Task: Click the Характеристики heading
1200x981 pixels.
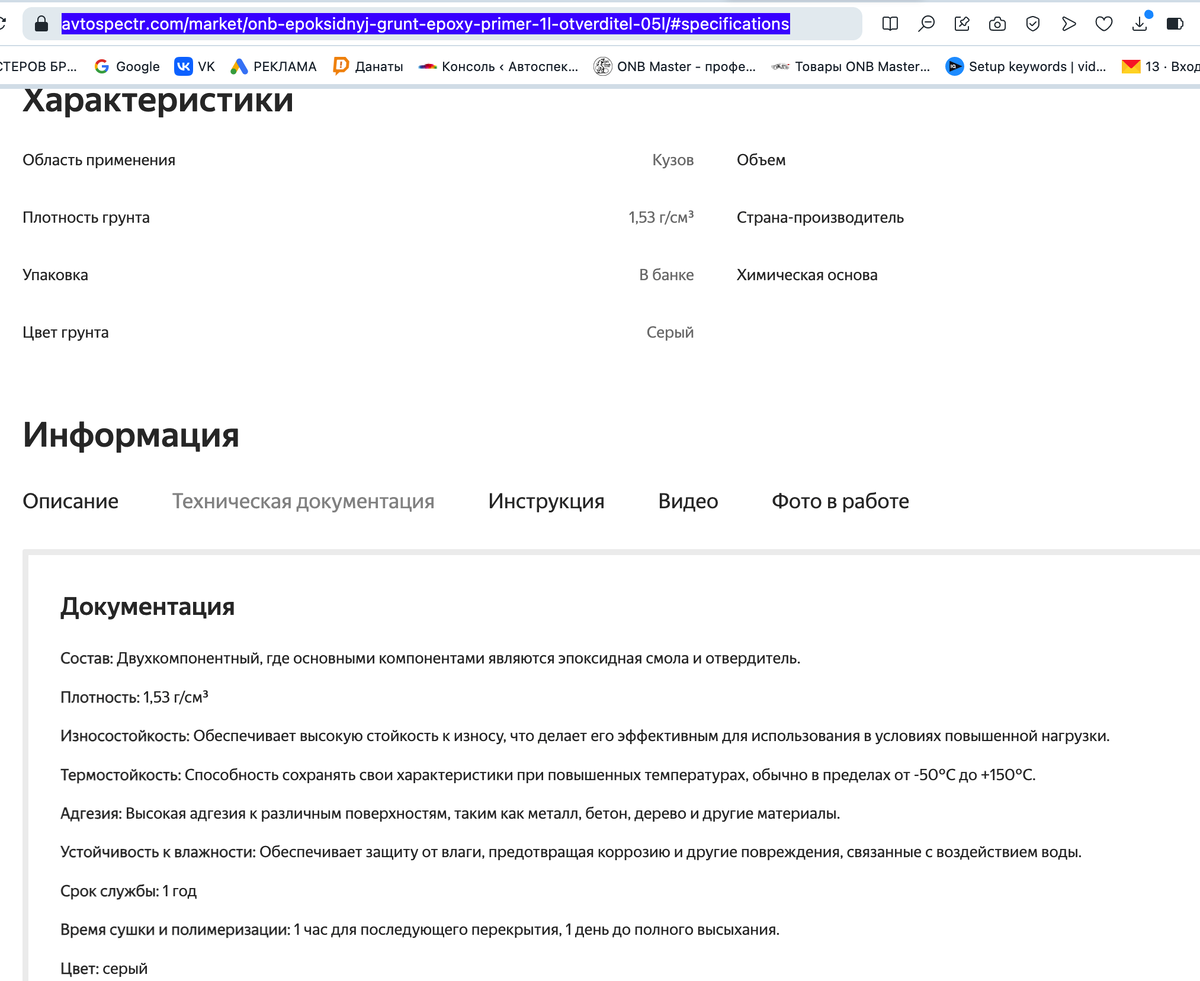Action: point(158,101)
